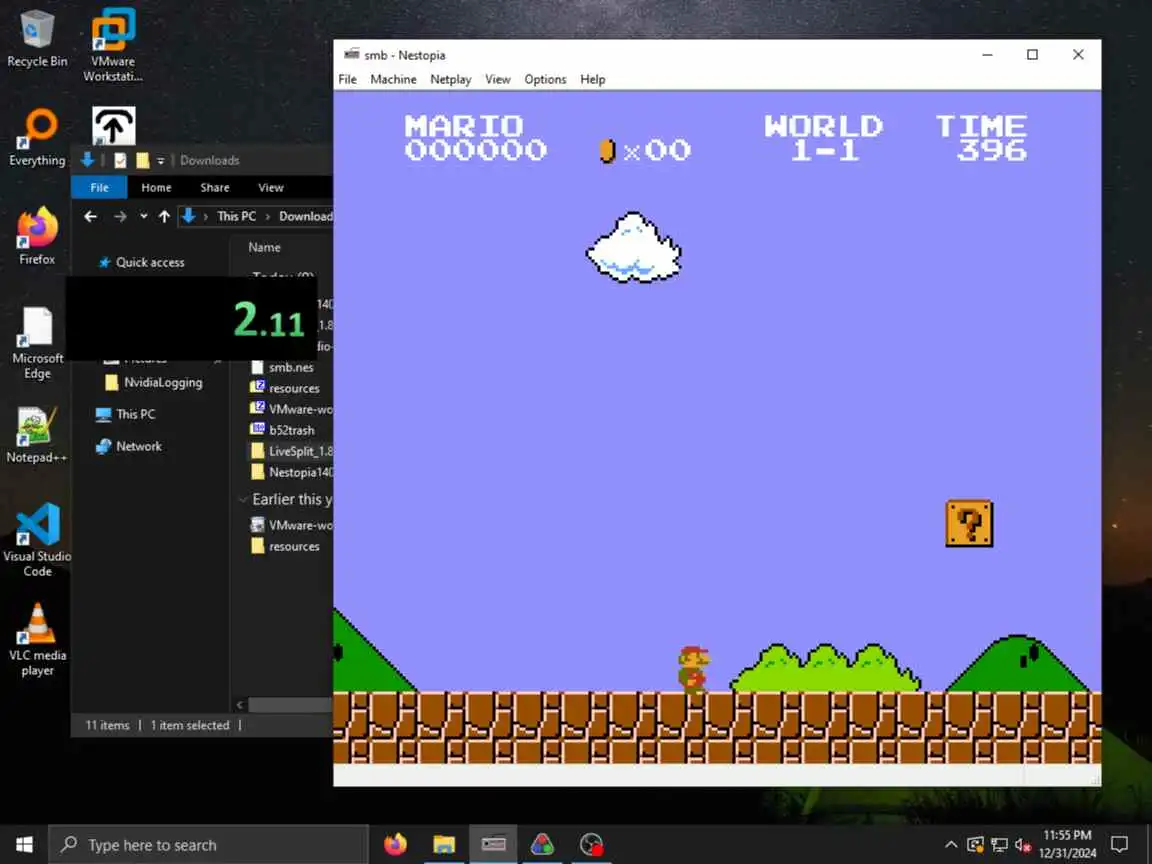
Task: Open Nestopia's View menu
Action: tap(497, 79)
